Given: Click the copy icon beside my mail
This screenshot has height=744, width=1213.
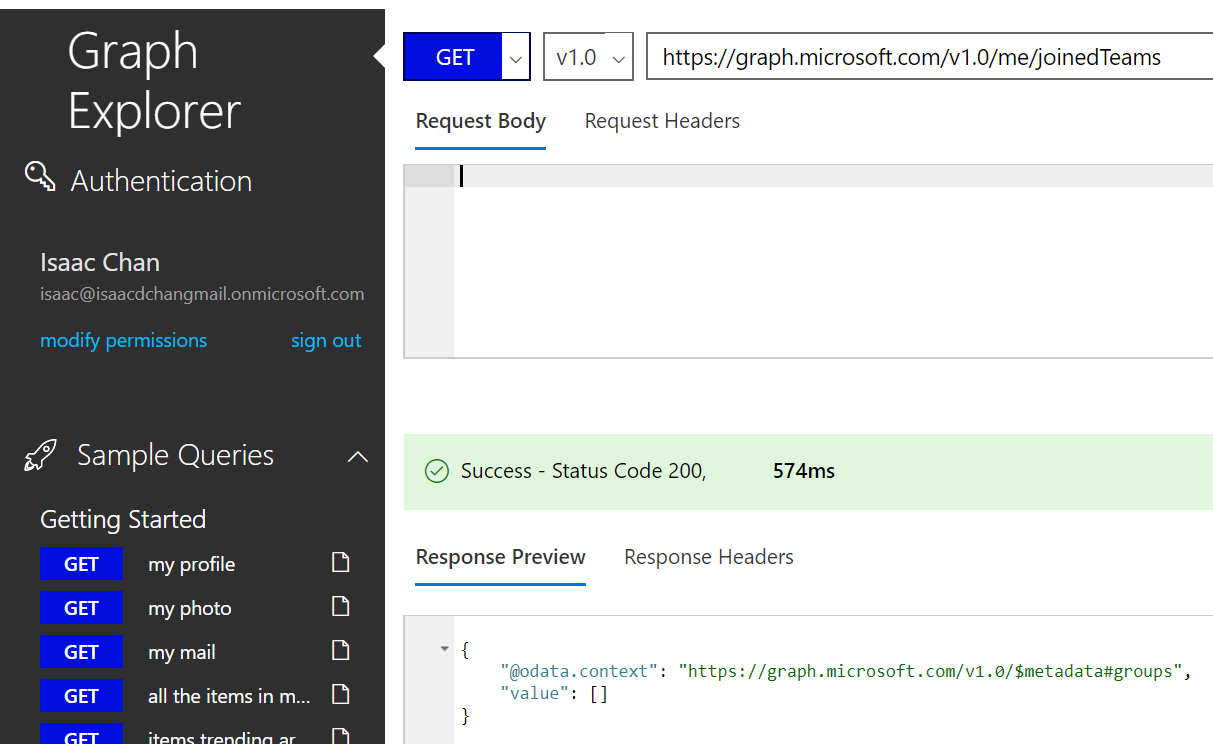Looking at the screenshot, I should [340, 651].
